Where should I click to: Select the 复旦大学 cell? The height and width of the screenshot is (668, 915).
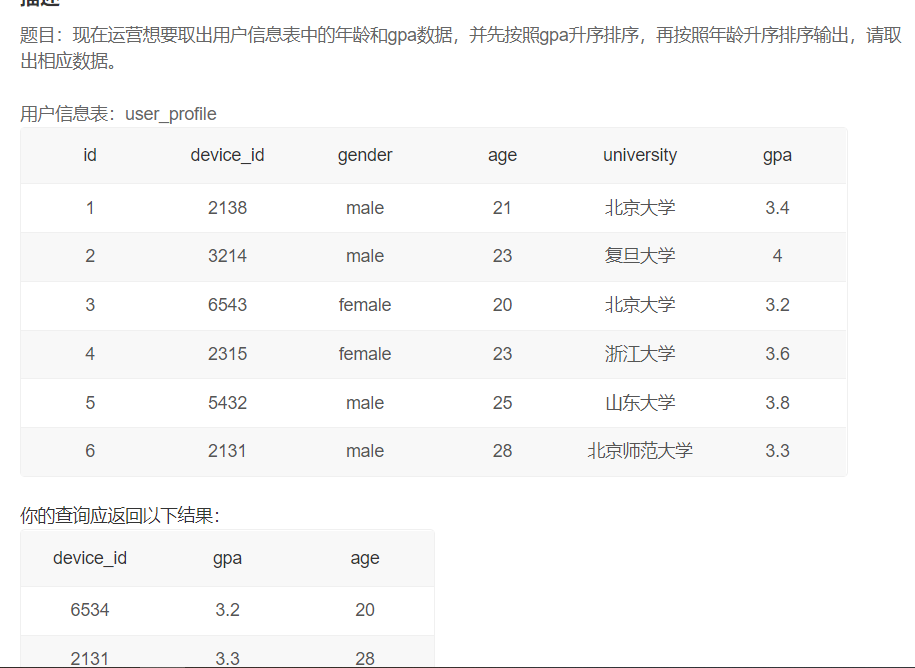(x=640, y=256)
